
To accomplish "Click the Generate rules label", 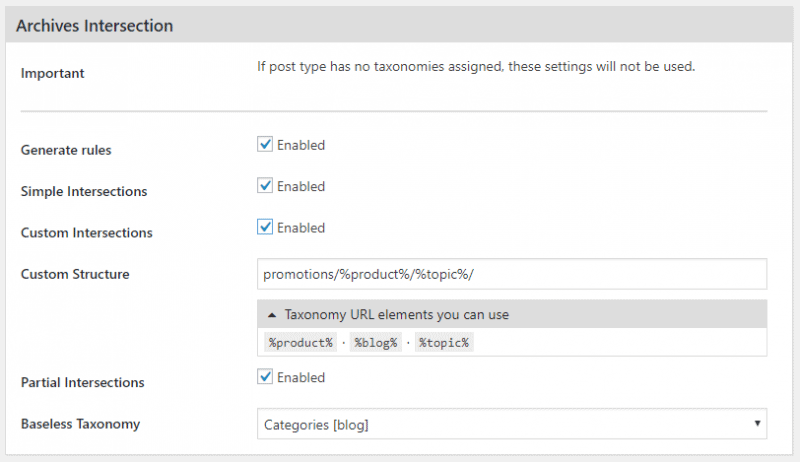I will [66, 150].
